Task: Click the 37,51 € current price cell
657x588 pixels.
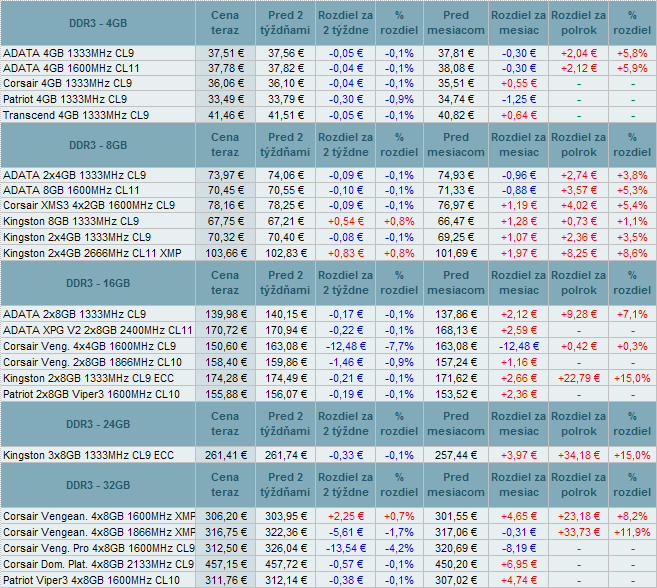Action: pos(226,53)
